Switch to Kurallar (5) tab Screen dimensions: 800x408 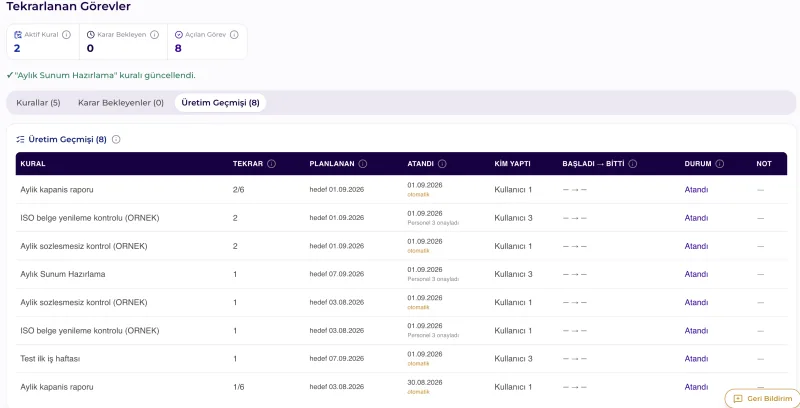pos(38,103)
